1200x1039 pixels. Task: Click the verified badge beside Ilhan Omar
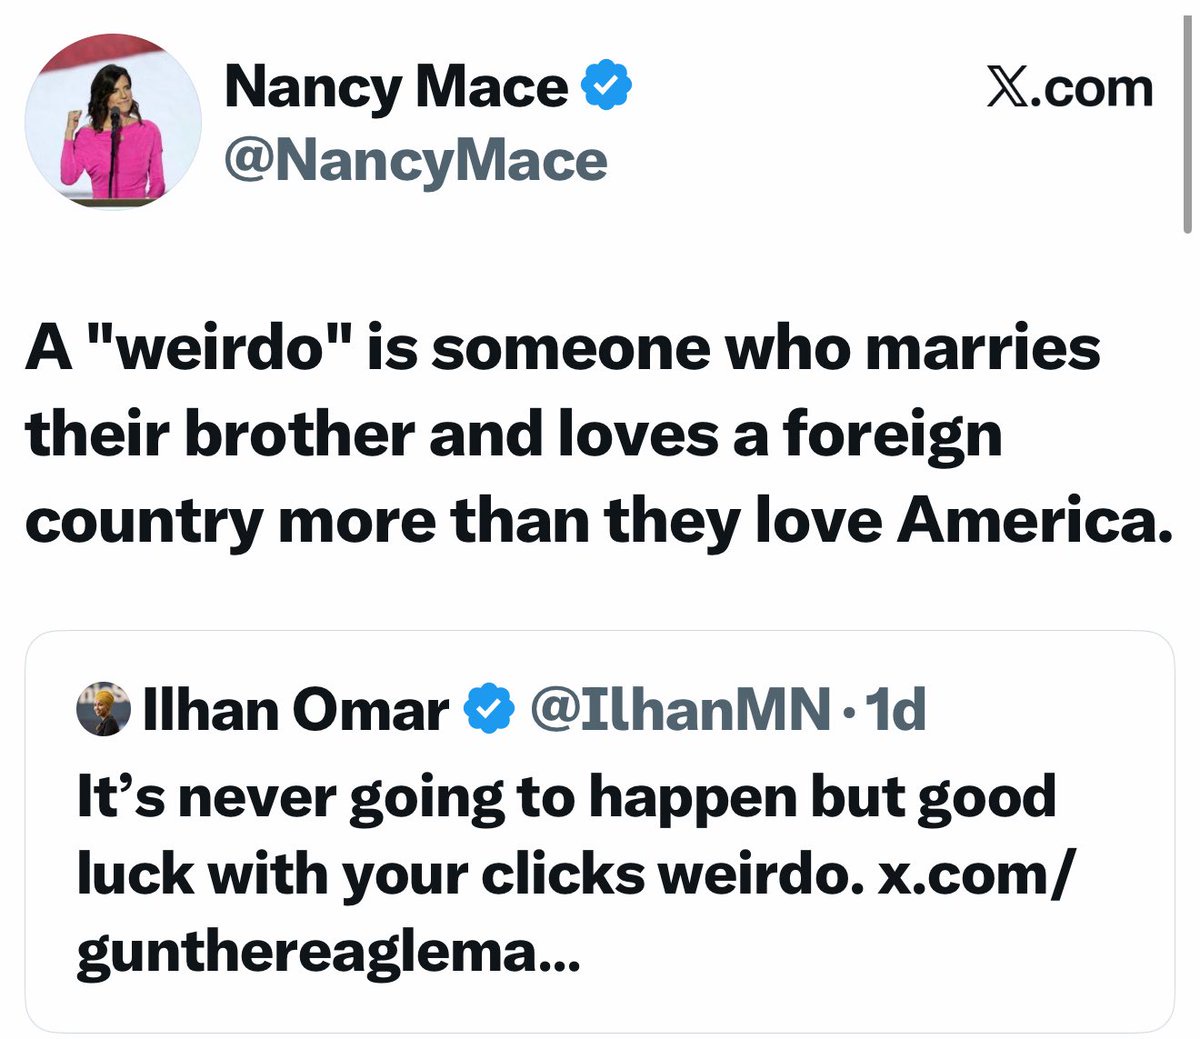click(x=491, y=710)
